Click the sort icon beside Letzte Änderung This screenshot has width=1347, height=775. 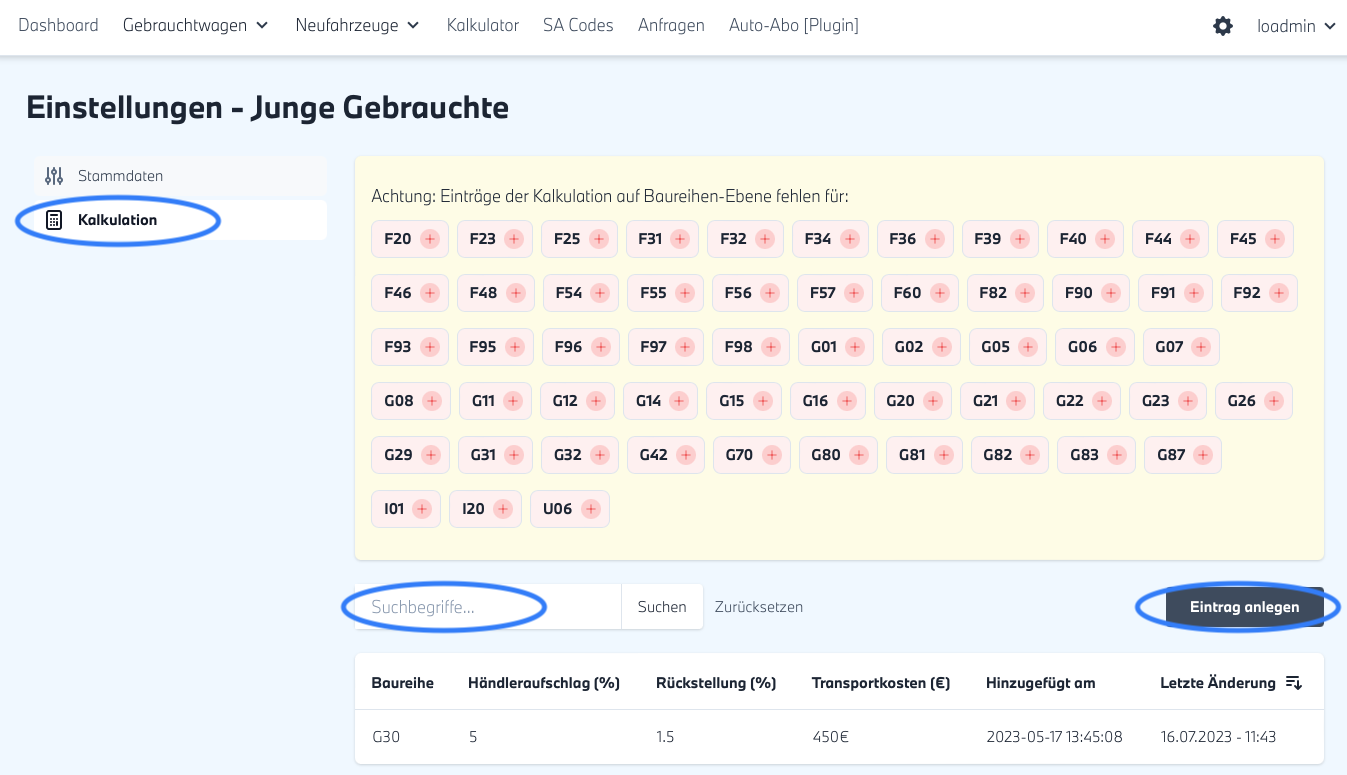pos(1293,683)
